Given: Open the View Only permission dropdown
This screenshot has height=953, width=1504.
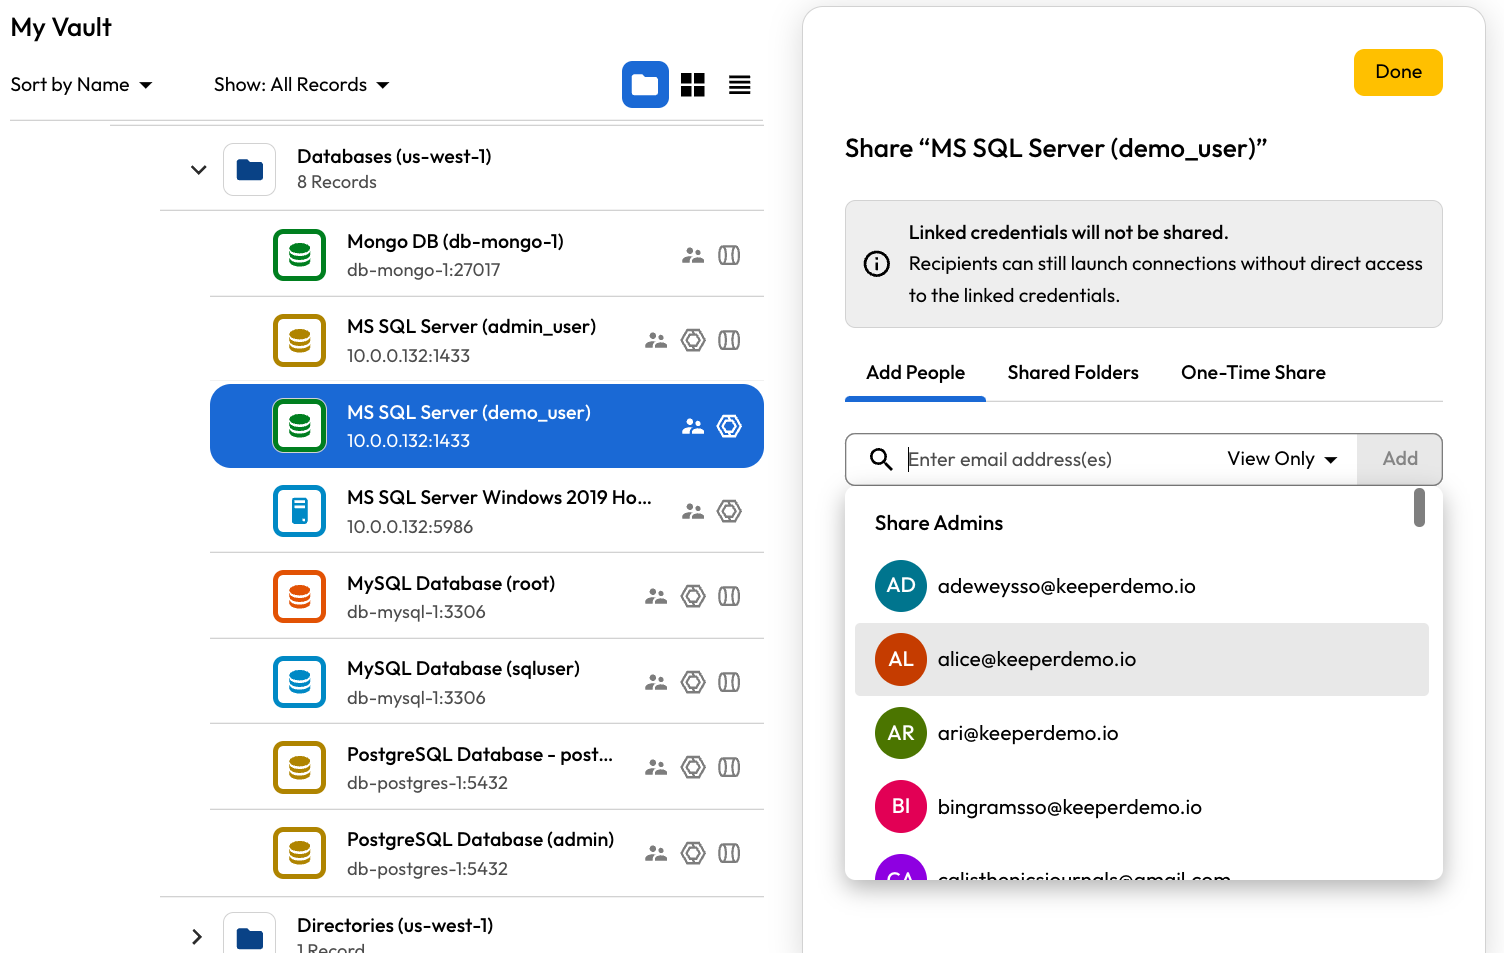Looking at the screenshot, I should click(x=1282, y=459).
